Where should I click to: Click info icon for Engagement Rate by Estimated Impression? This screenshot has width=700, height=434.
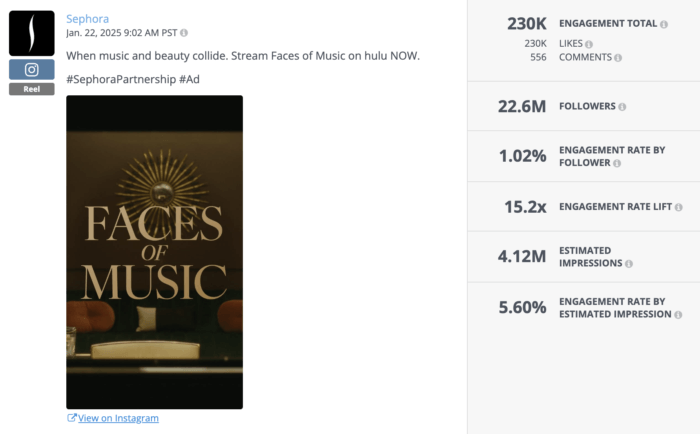pos(678,315)
